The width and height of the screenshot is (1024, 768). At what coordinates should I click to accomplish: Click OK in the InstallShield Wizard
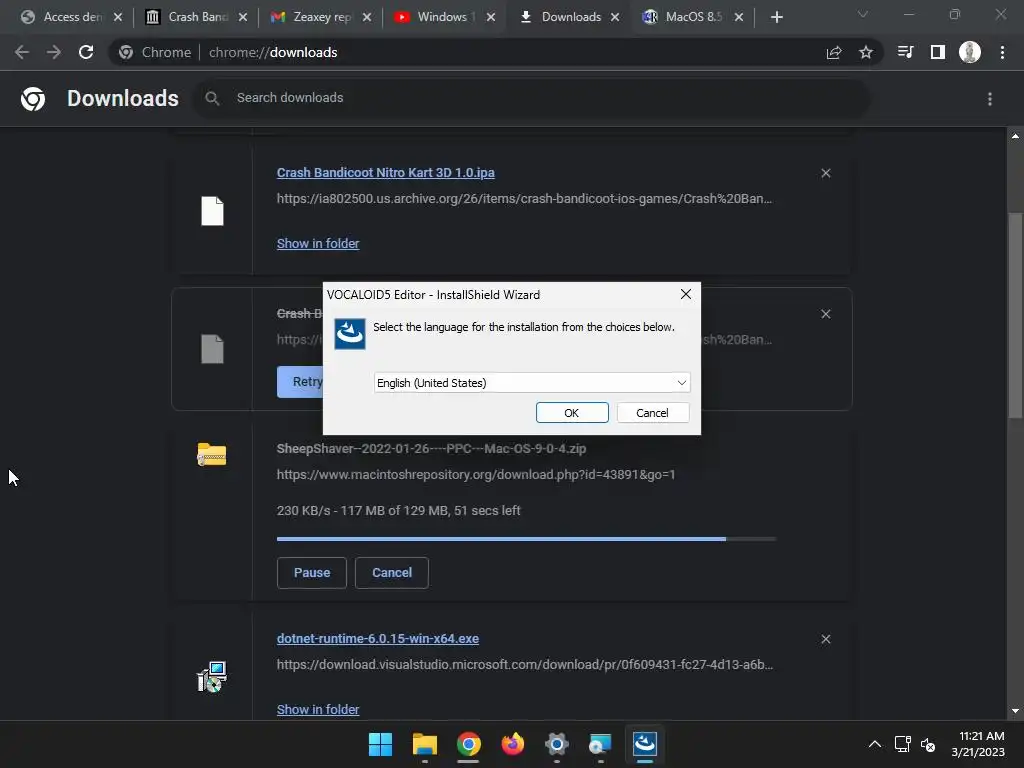[x=572, y=413]
